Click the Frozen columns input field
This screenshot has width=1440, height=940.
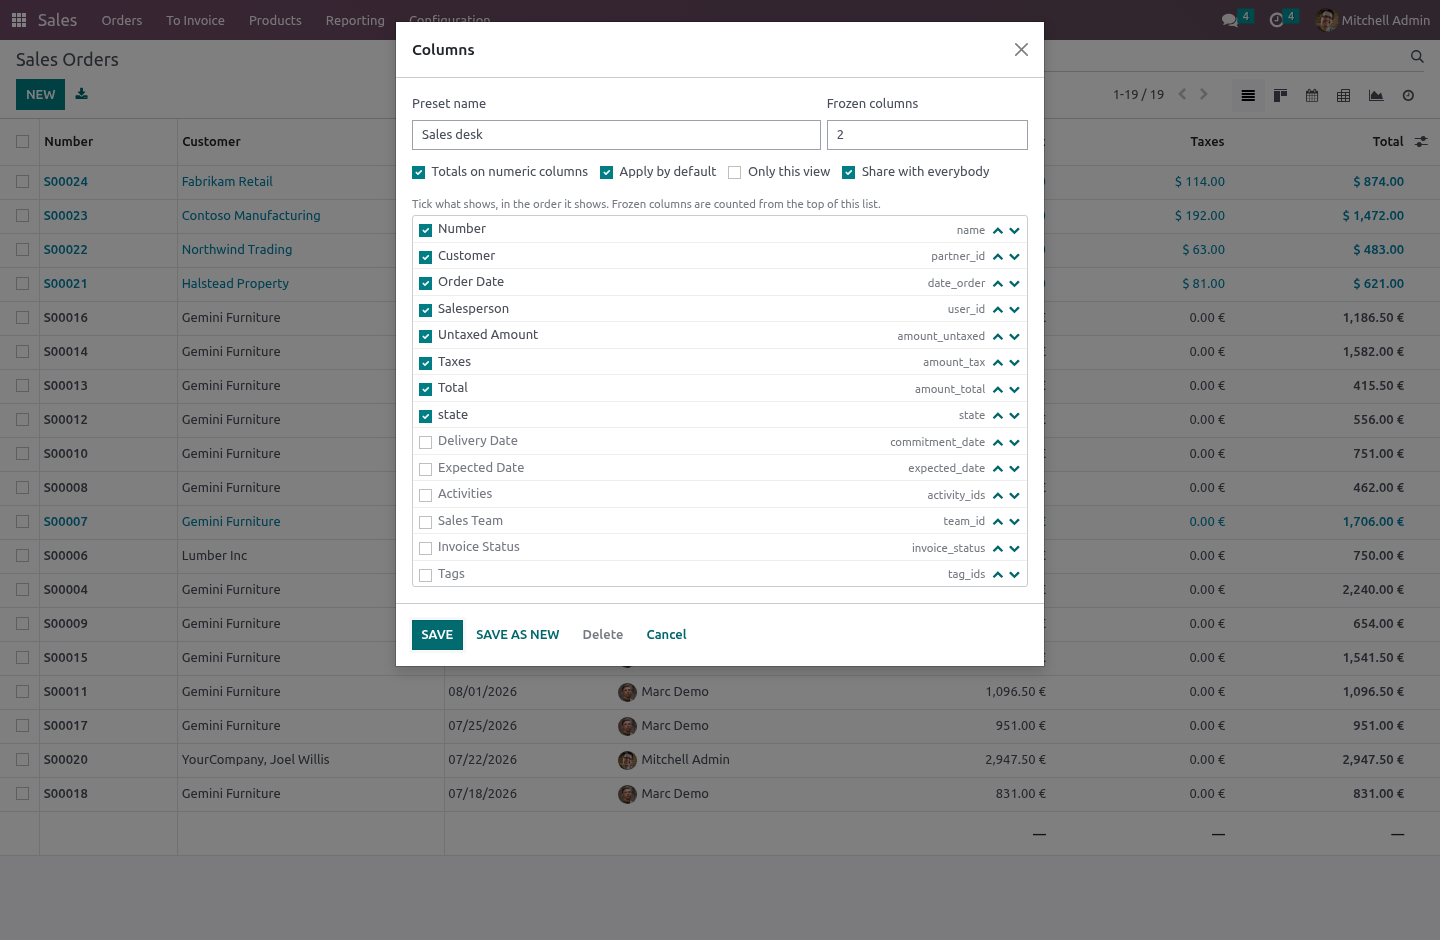coord(927,135)
